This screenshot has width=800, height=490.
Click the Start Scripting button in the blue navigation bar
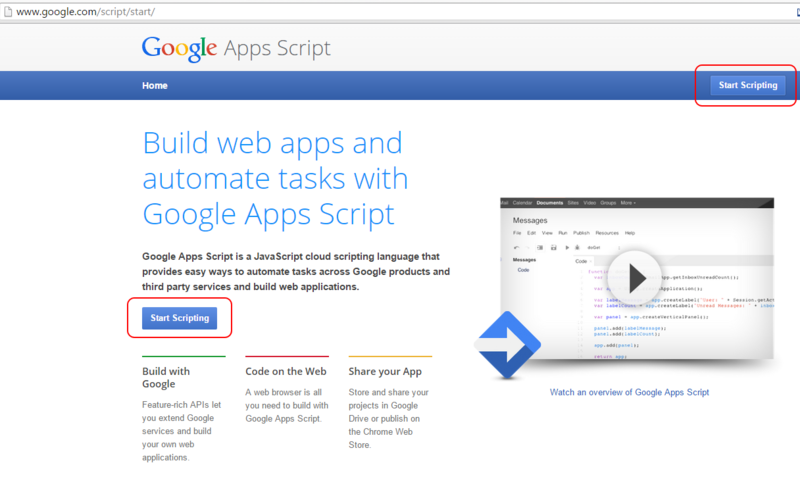pos(747,85)
